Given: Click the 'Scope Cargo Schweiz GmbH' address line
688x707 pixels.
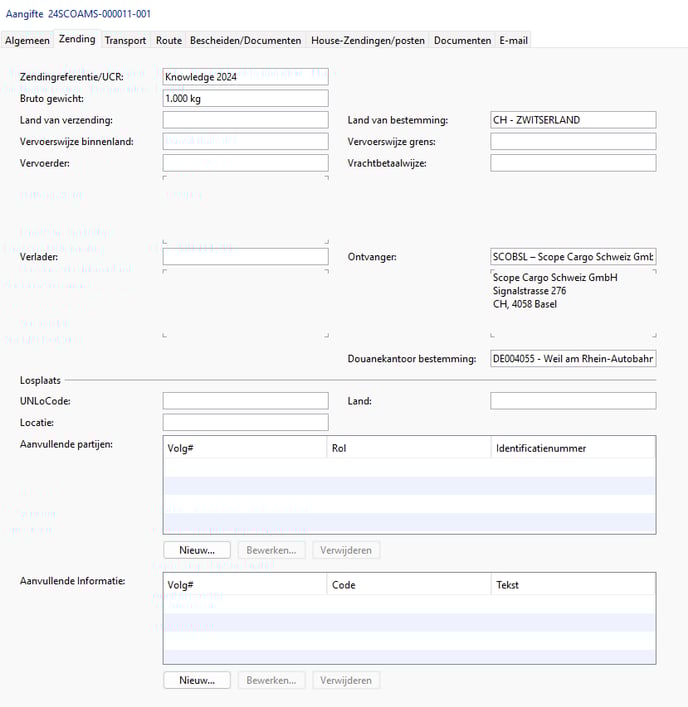Looking at the screenshot, I should pos(555,277).
